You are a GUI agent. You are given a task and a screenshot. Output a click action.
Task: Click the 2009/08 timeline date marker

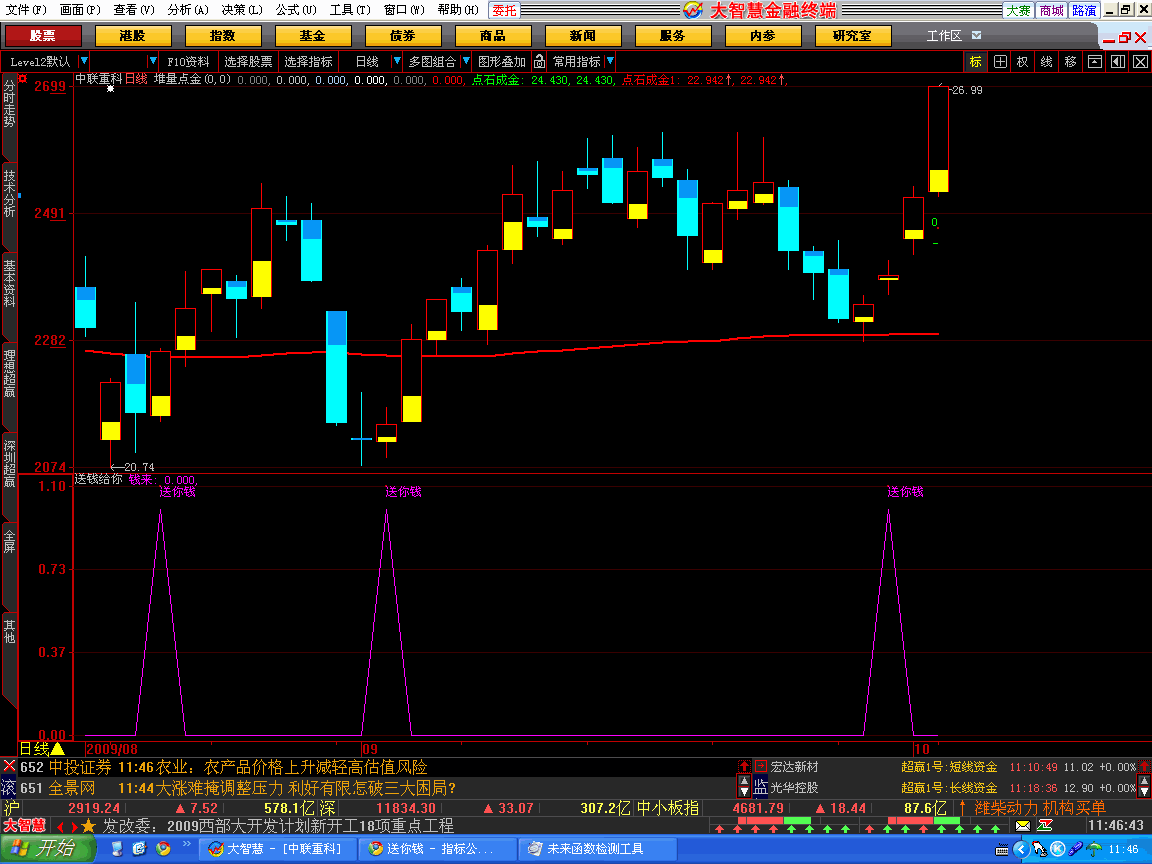[x=112, y=749]
